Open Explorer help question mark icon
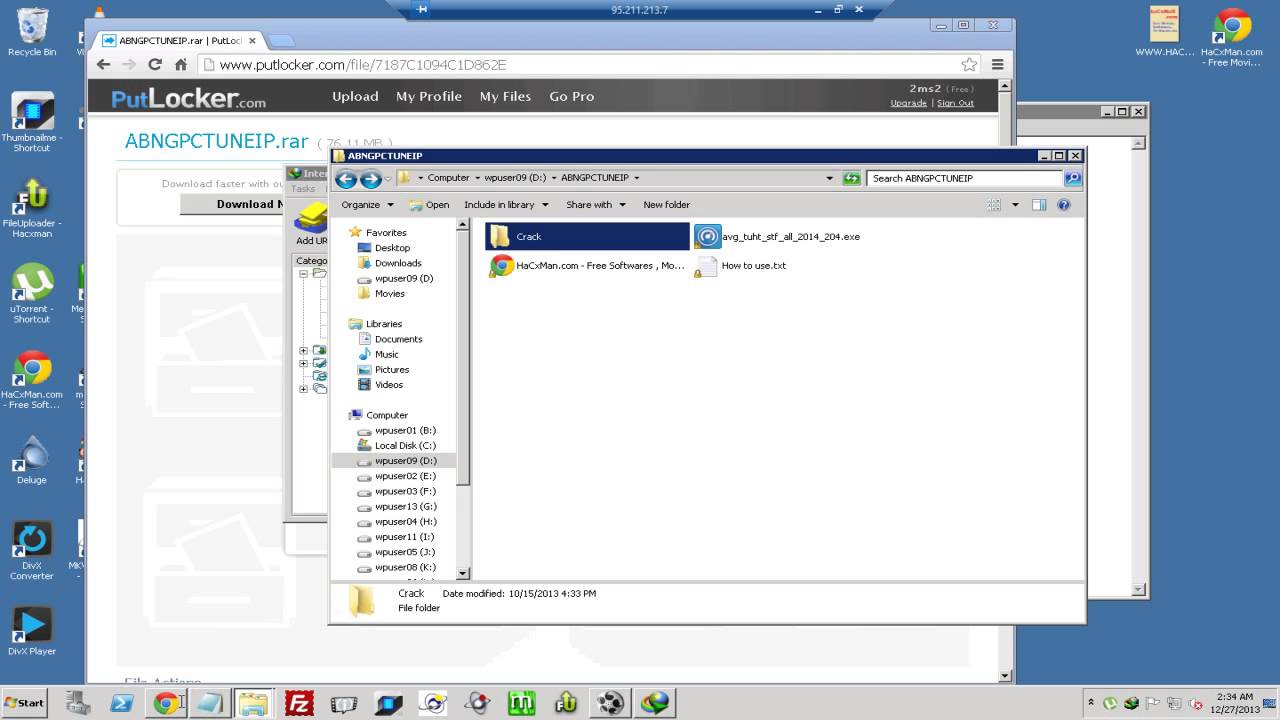The image size is (1280, 720). [1063, 204]
